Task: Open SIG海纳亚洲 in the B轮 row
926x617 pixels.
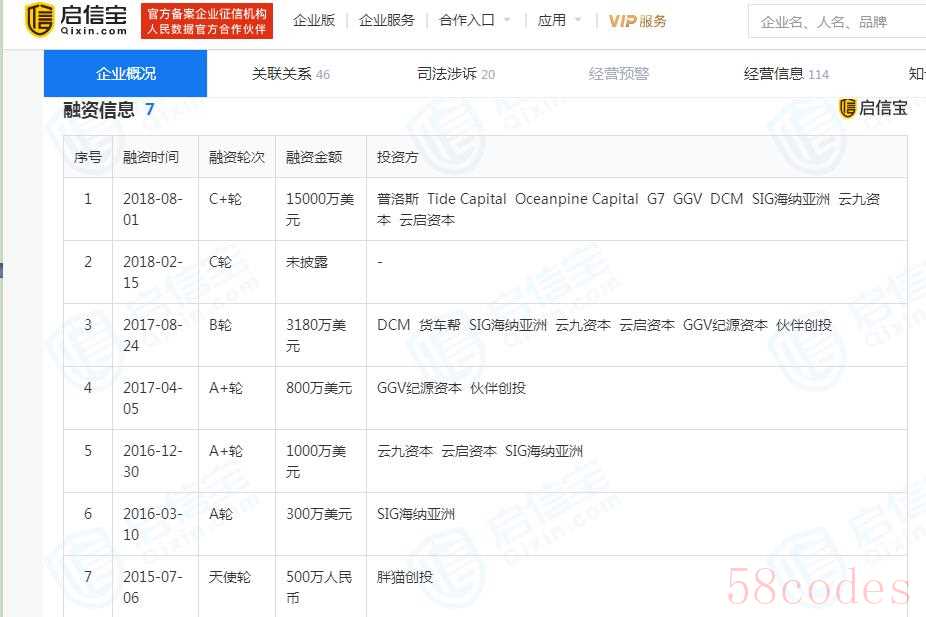Action: 508,325
